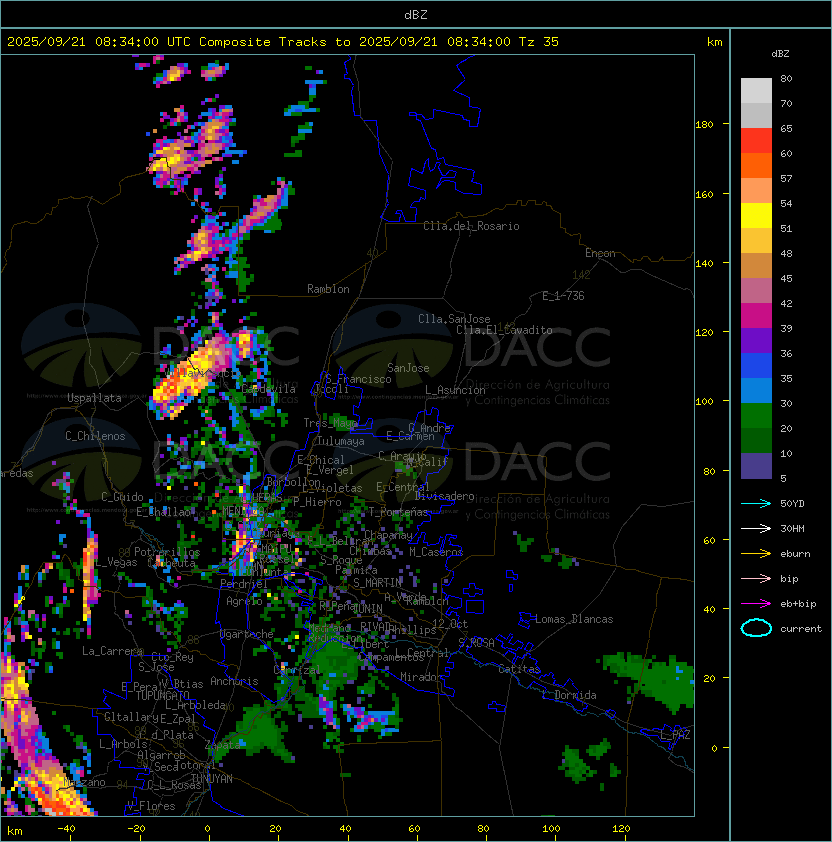Click the 65 label on the dBZ scale
The width and height of the screenshot is (832, 842).
(x=786, y=128)
